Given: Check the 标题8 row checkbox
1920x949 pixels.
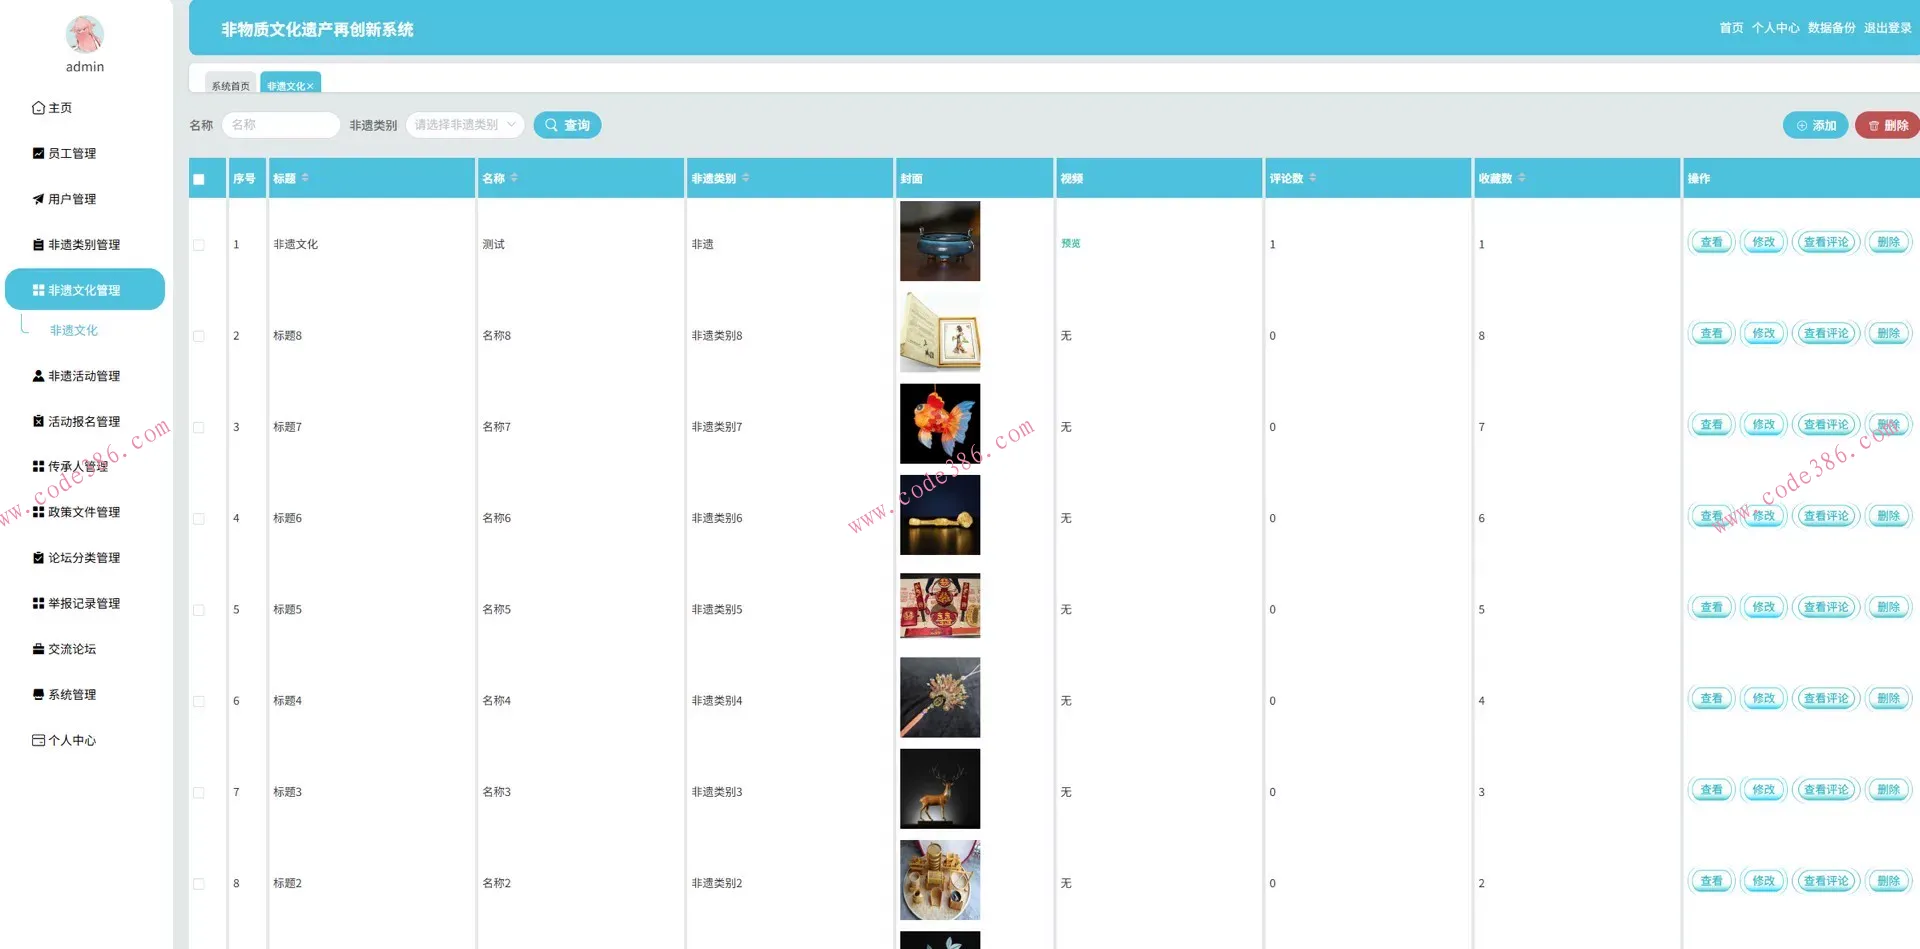Looking at the screenshot, I should pos(199,336).
